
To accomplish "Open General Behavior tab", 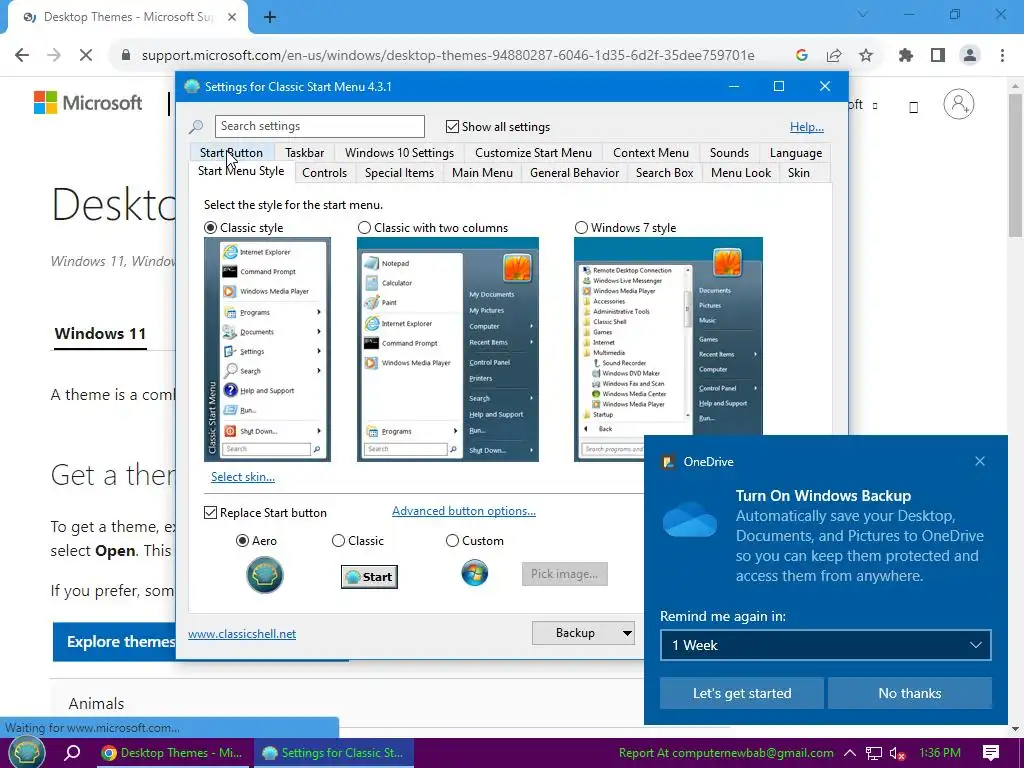I will pos(574,173).
